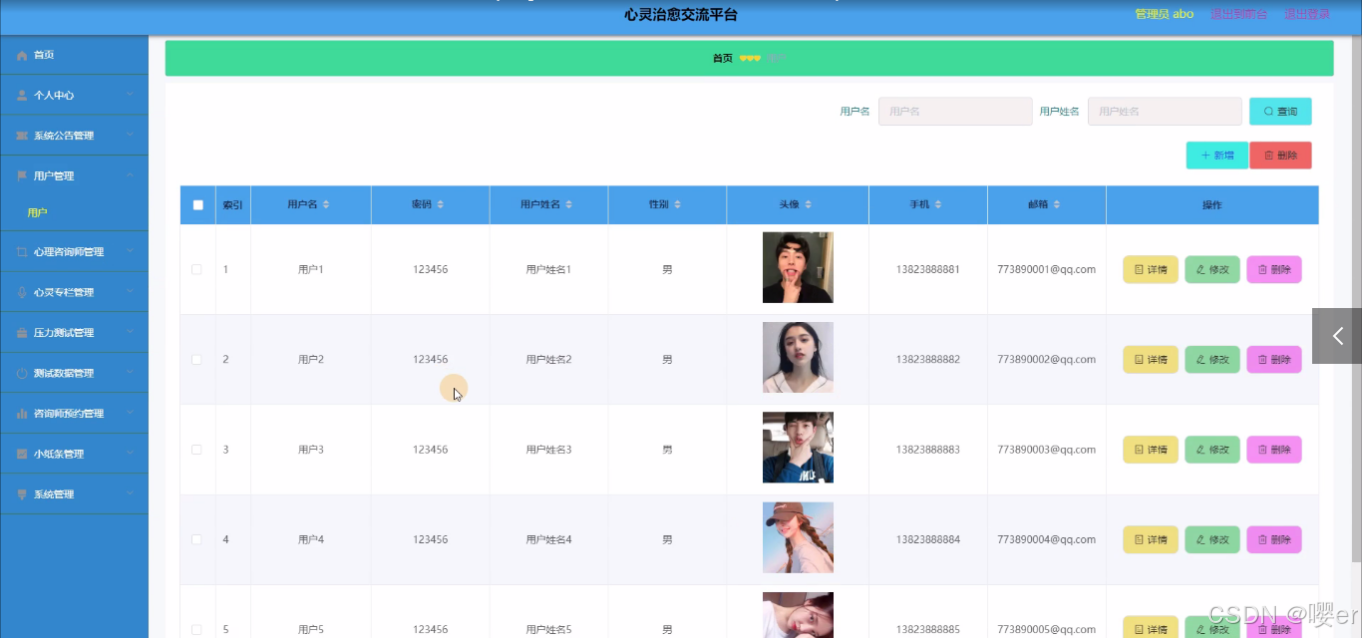Sort by 手机 column sort arrows
This screenshot has width=1362, height=638.
(x=938, y=204)
